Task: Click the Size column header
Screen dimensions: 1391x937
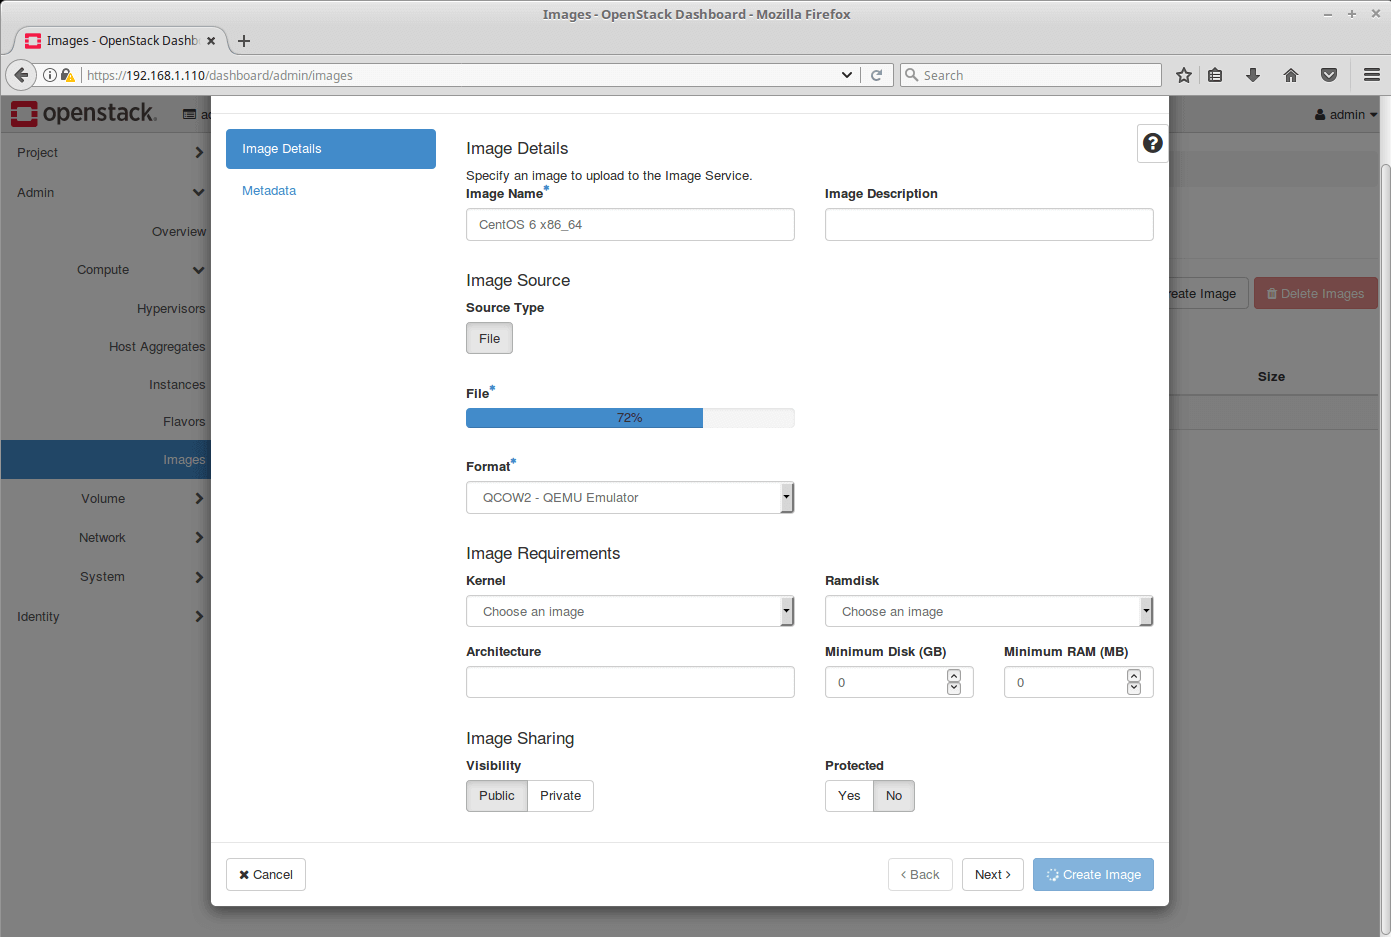Action: click(1271, 377)
